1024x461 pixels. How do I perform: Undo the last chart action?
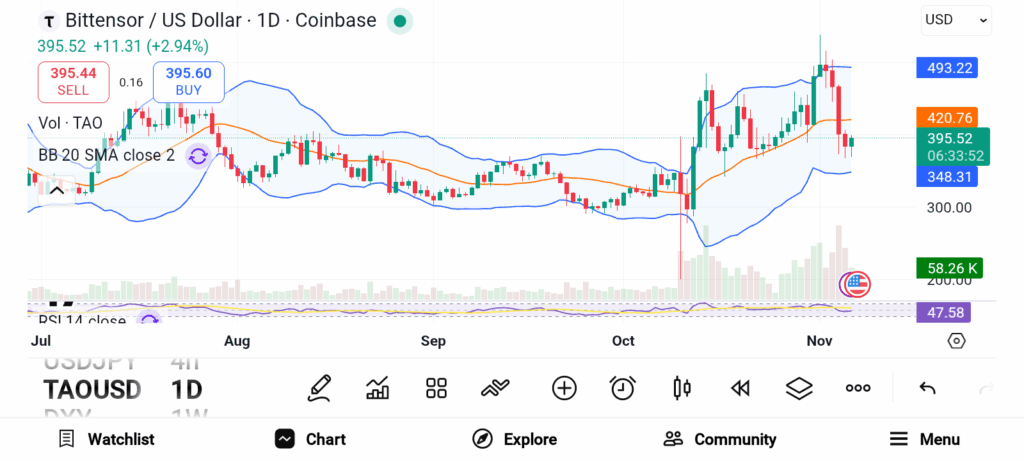[x=927, y=388]
